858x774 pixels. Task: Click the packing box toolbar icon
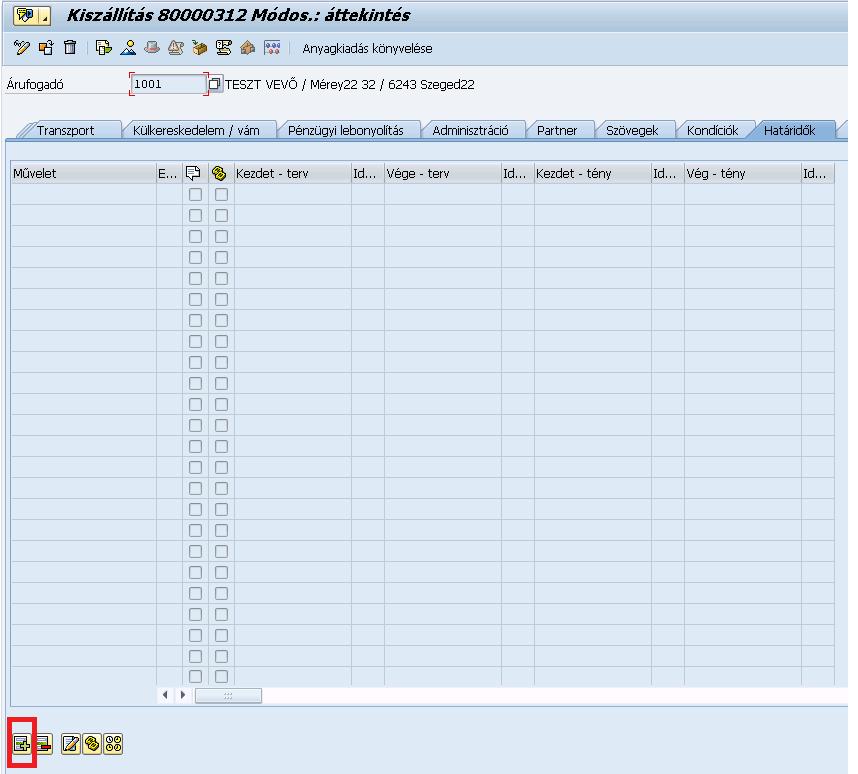pyautogui.click(x=200, y=48)
